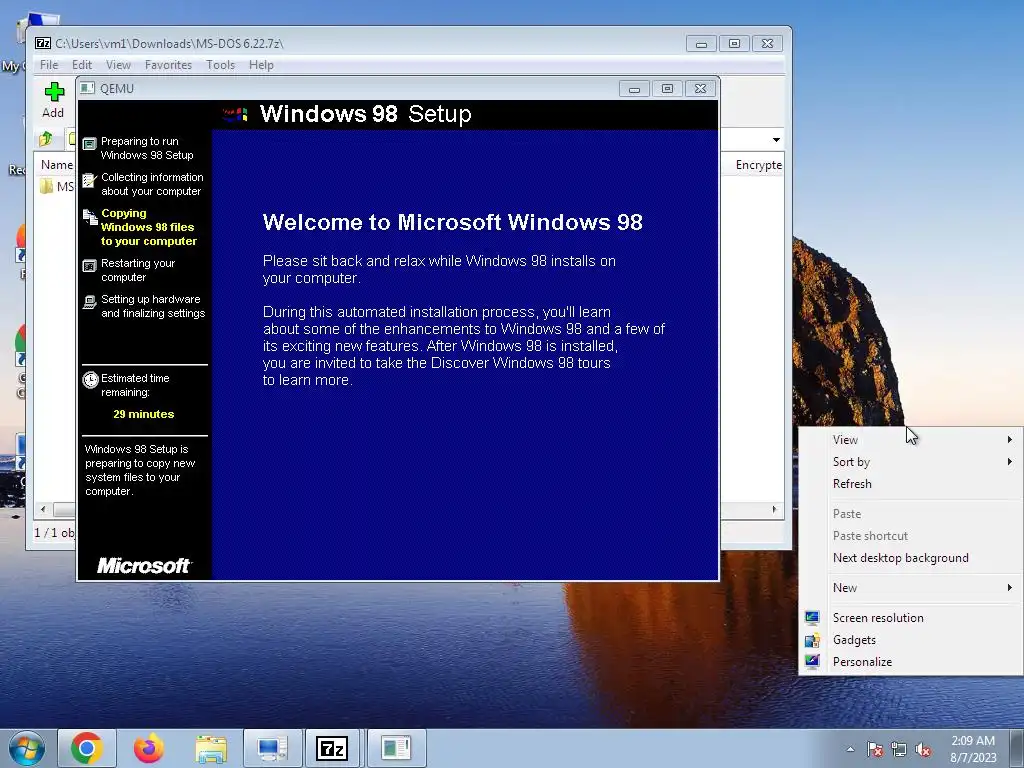
Task: Click the taskbar clock showing 2:09 AM
Action: (x=973, y=749)
